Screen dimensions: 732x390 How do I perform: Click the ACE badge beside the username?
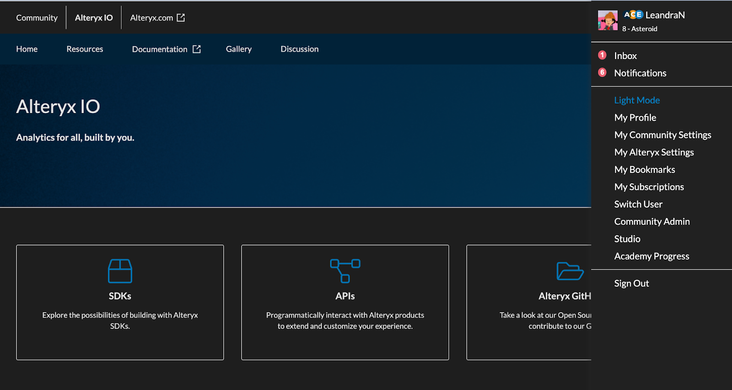633,15
